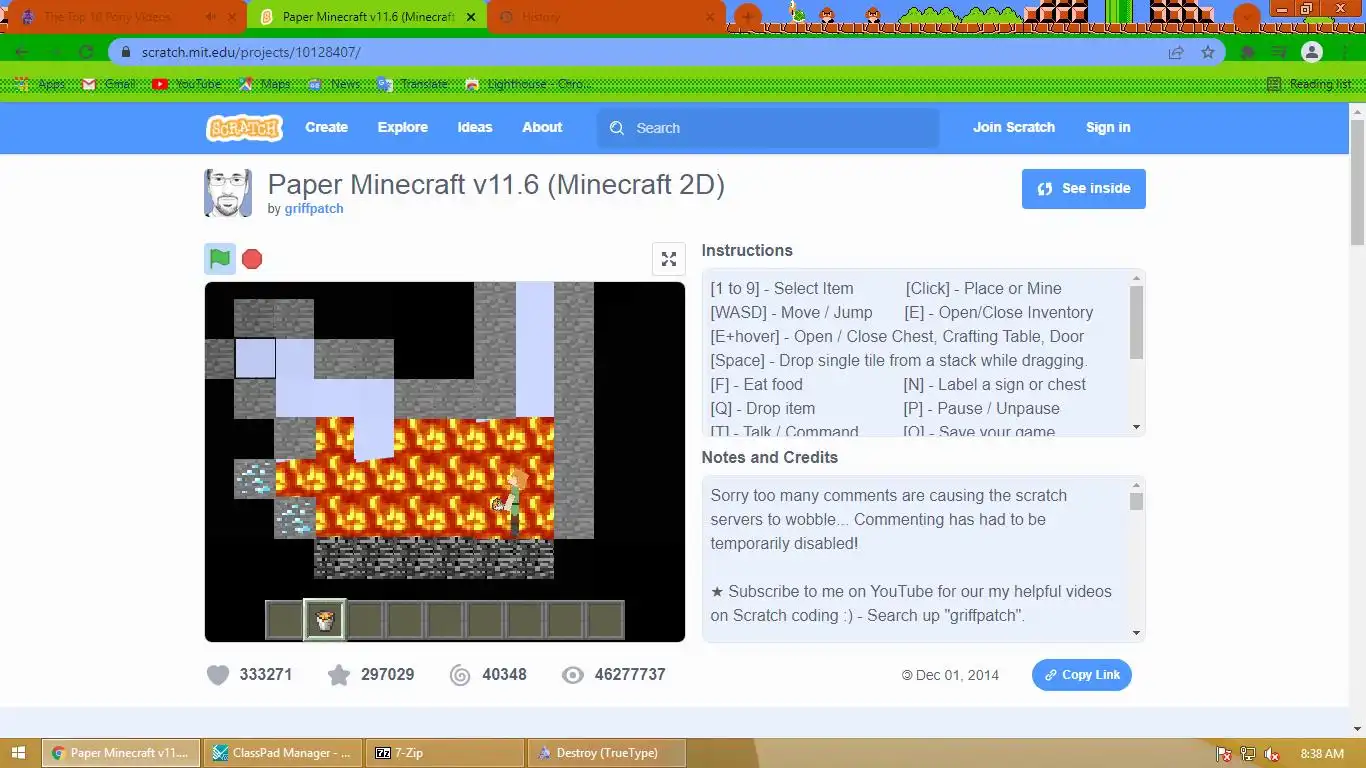Click the star favorite icon

339,675
